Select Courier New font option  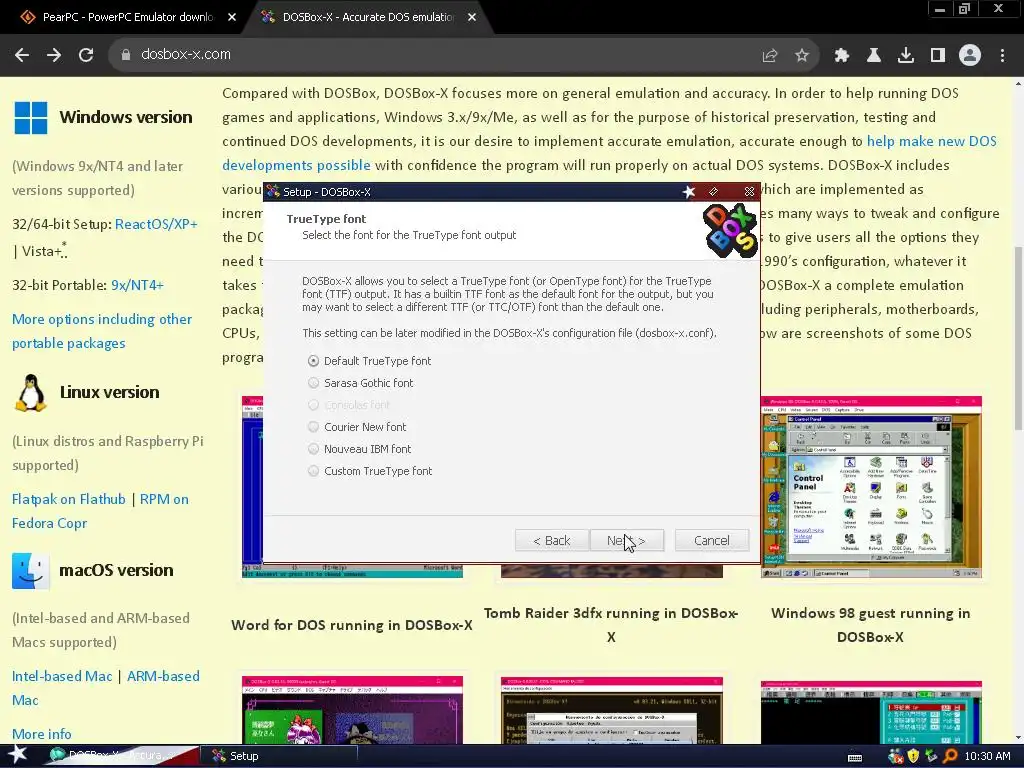(357, 427)
